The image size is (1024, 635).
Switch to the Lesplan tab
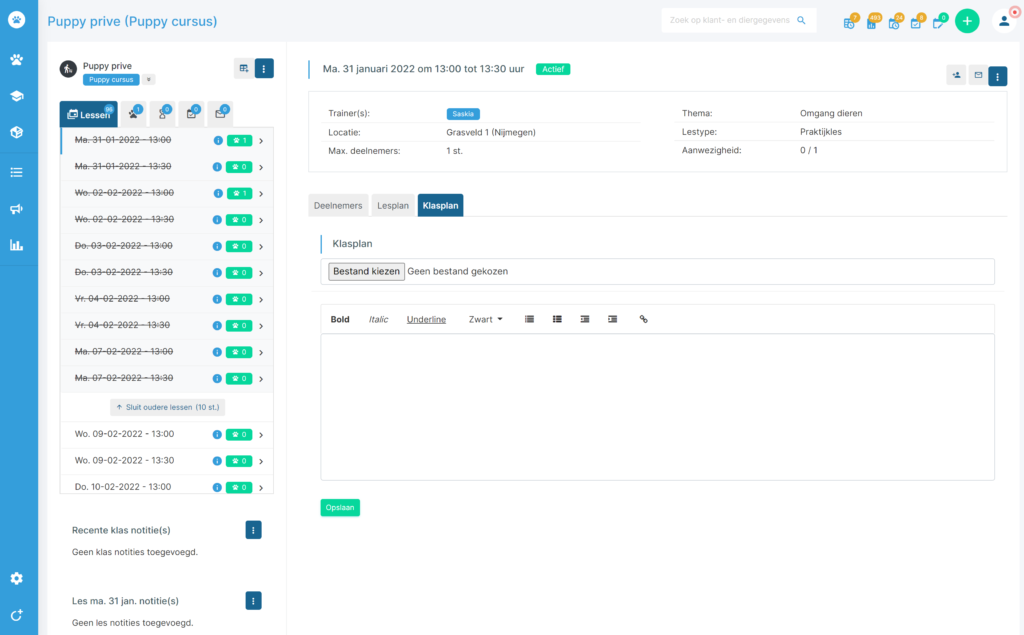pos(392,205)
